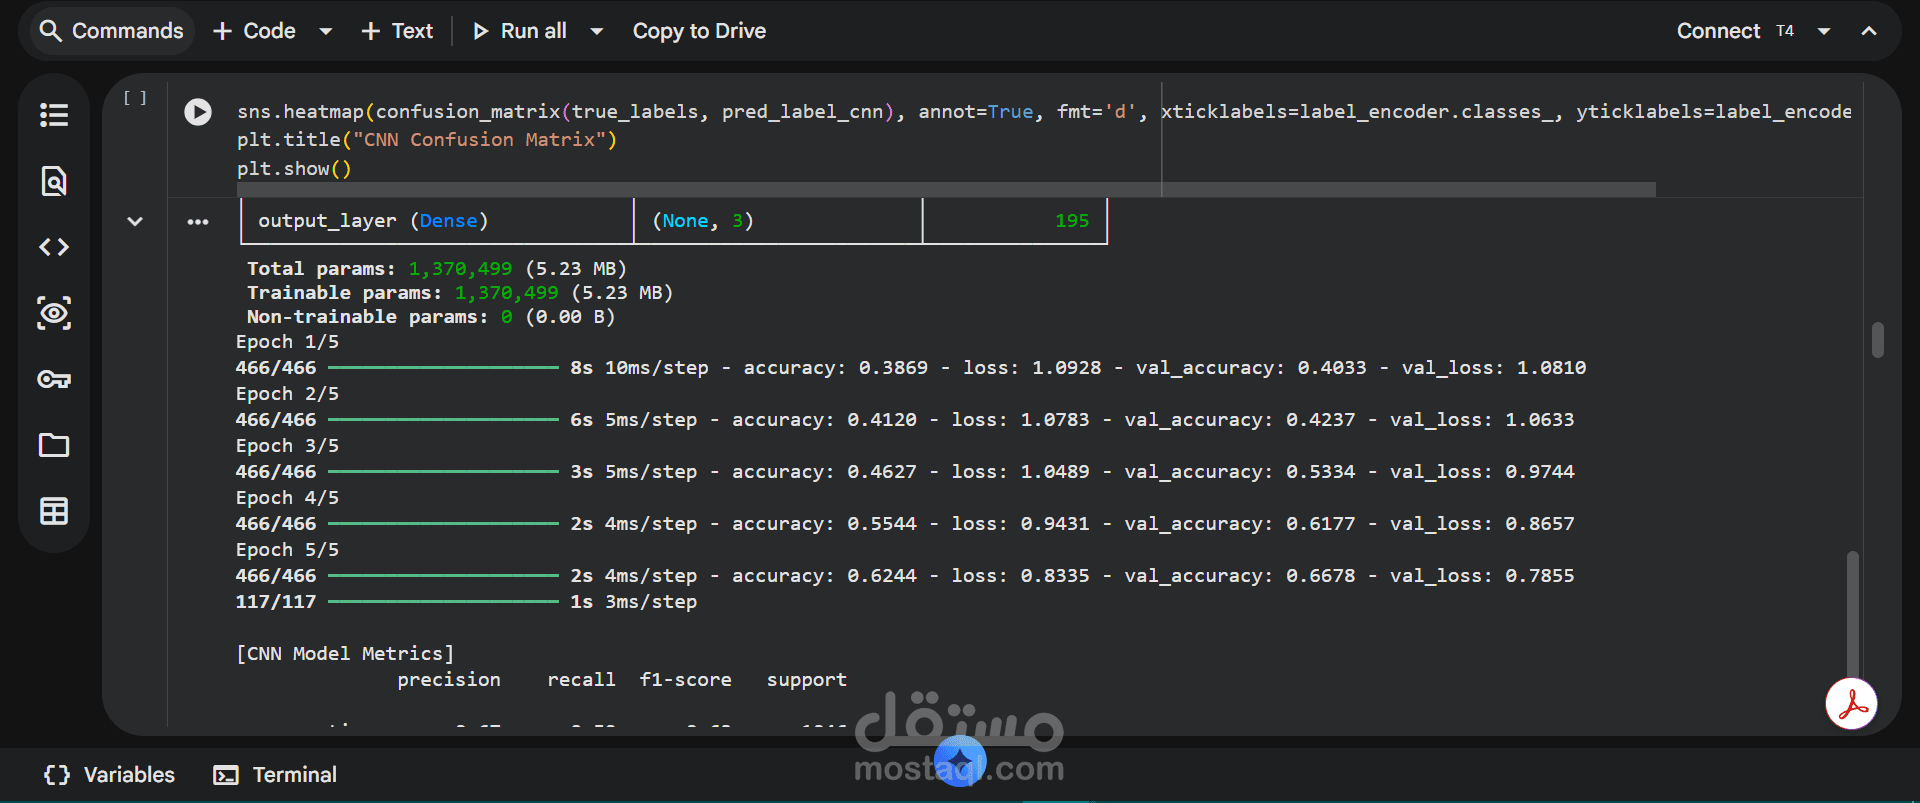The image size is (1920, 803).
Task: Open the Run all options dropdown
Action: [597, 31]
